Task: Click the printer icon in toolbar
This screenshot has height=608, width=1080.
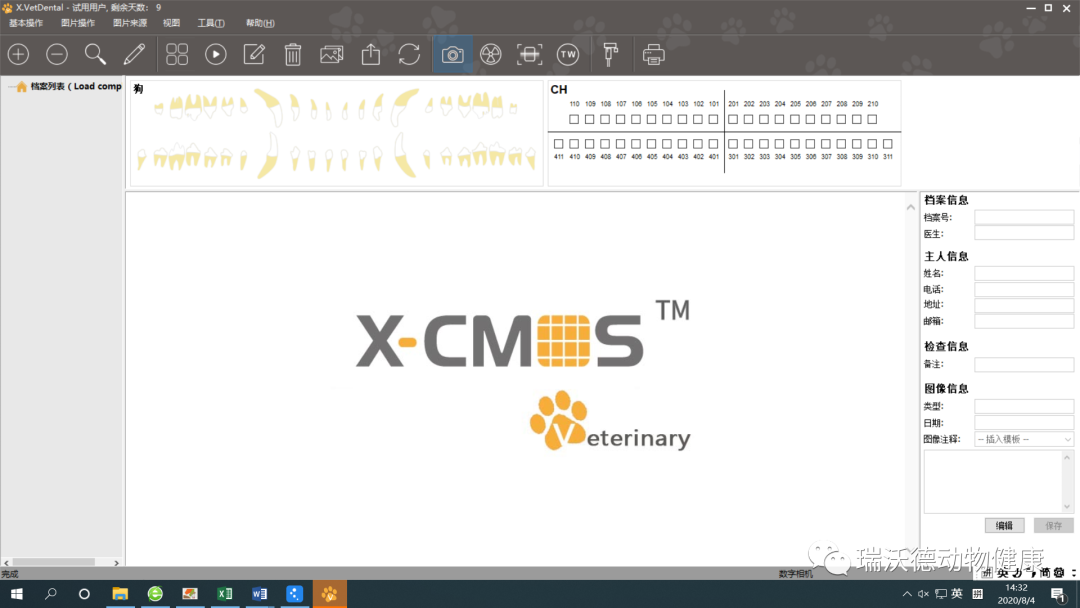Action: click(653, 54)
